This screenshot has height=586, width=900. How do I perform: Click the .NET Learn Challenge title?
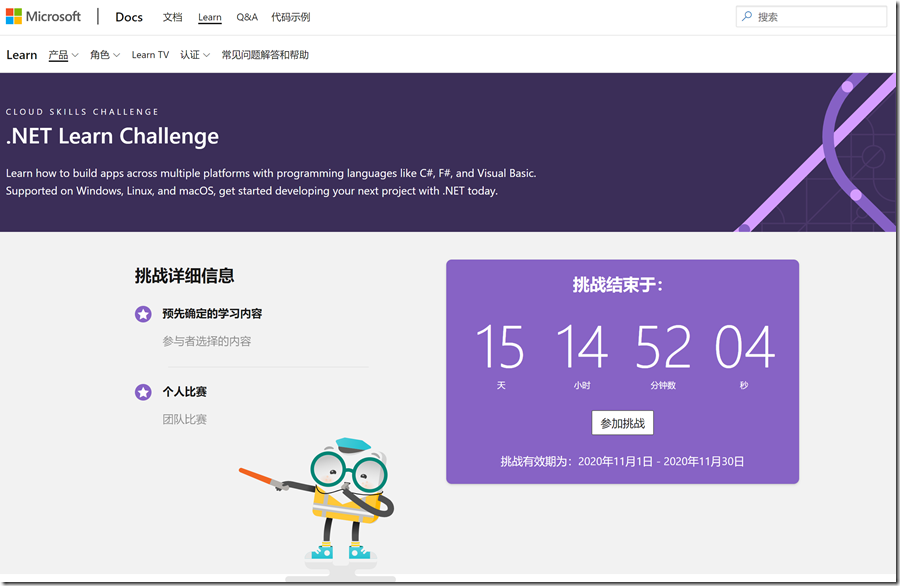coord(112,137)
